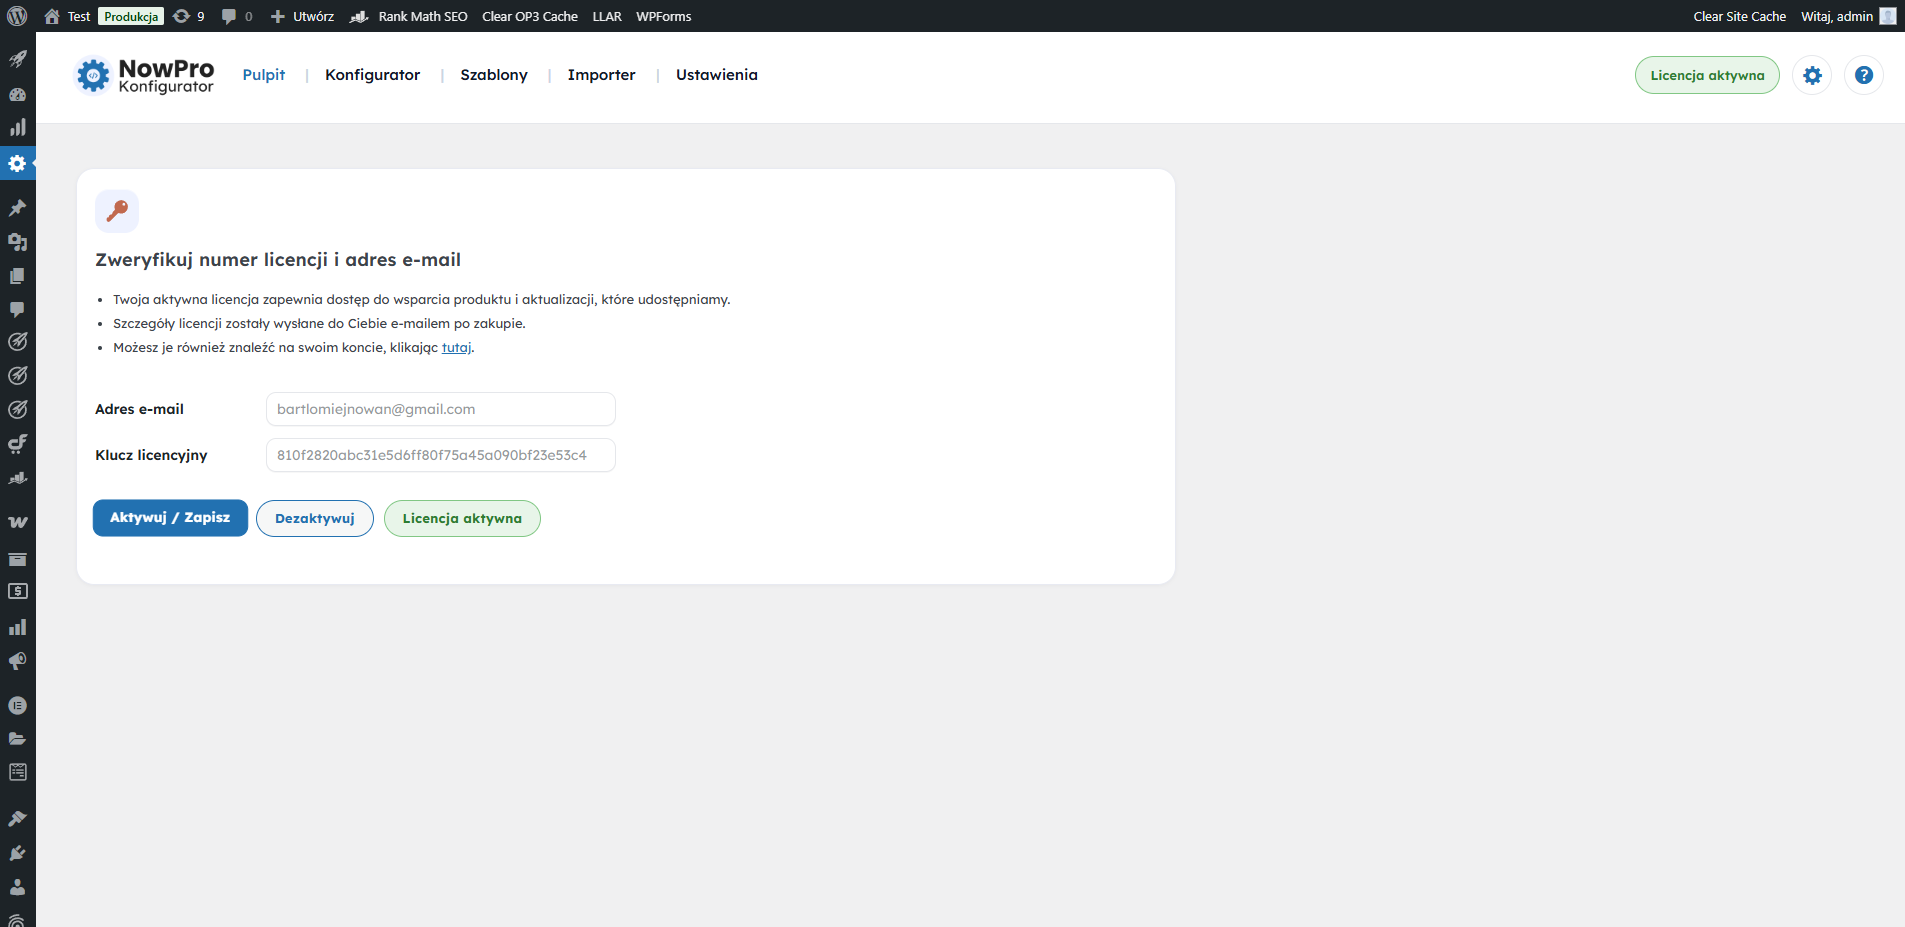Click the question mark help icon
The width and height of the screenshot is (1905, 927).
coord(1863,75)
